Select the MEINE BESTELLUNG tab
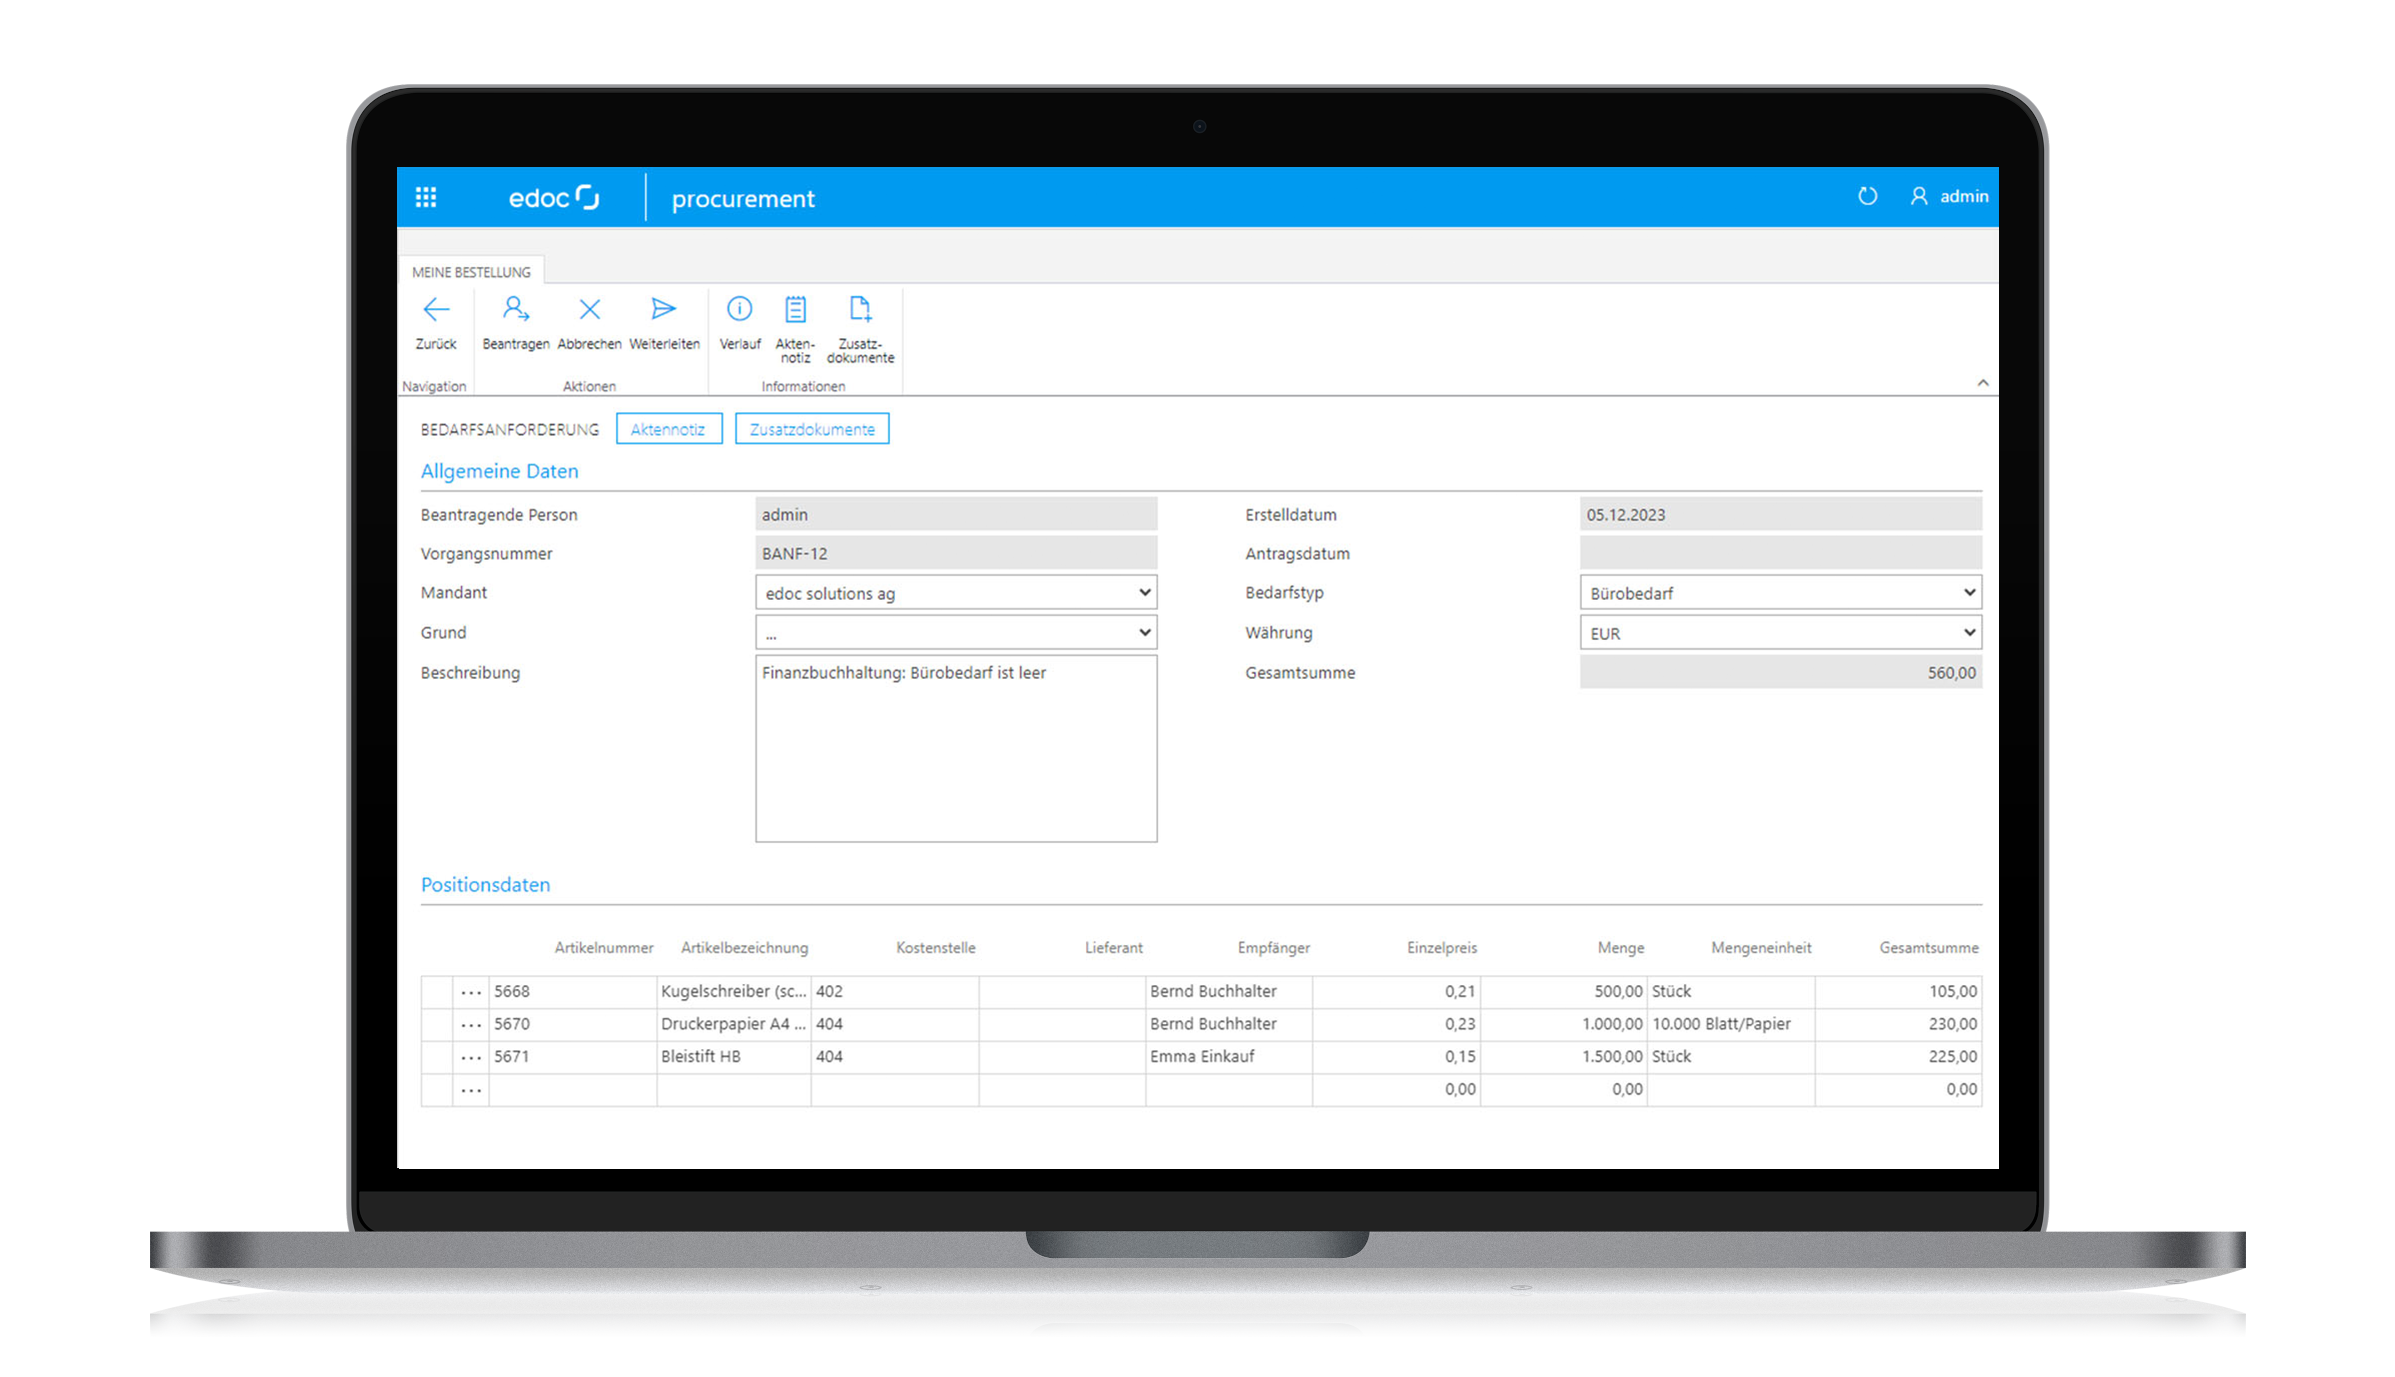This screenshot has width=2395, height=1377. point(471,272)
